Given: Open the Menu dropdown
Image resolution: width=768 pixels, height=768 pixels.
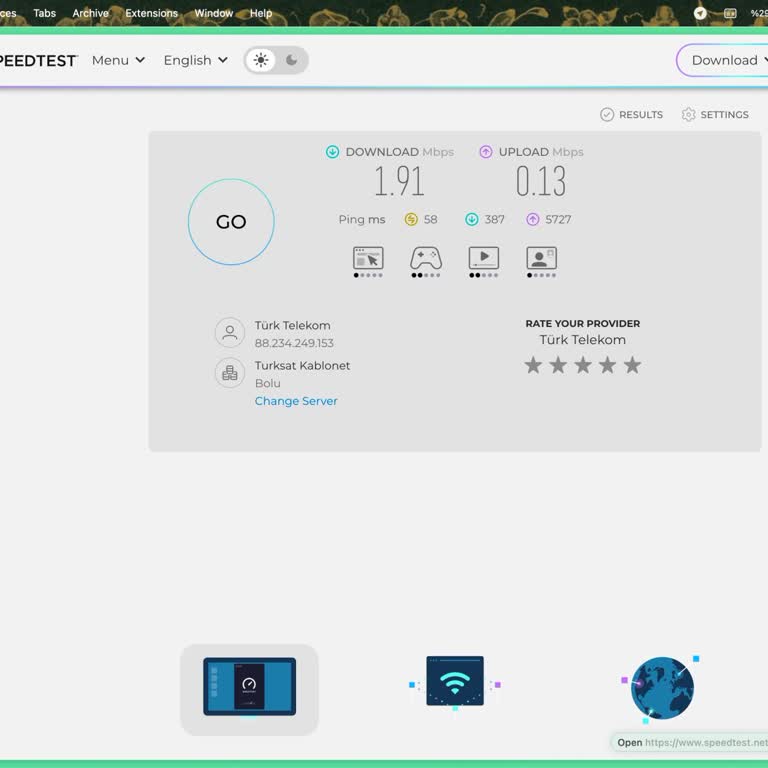Looking at the screenshot, I should [x=119, y=60].
